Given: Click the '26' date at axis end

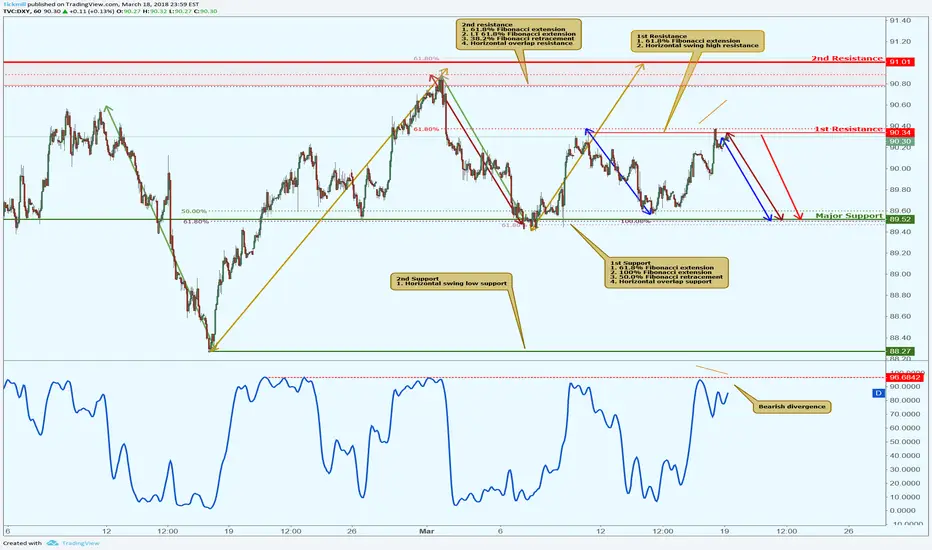Looking at the screenshot, I should (x=848, y=531).
